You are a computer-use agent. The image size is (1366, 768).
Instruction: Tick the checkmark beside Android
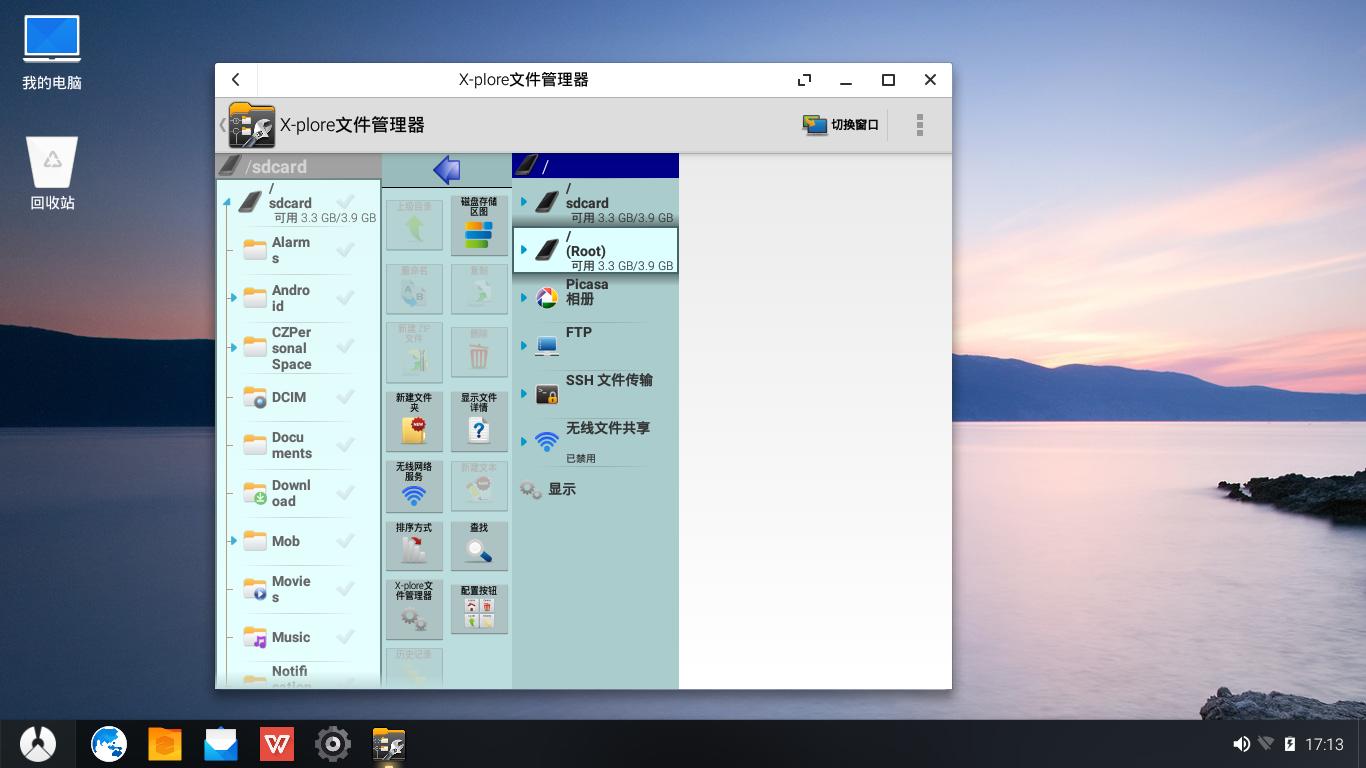coord(346,298)
